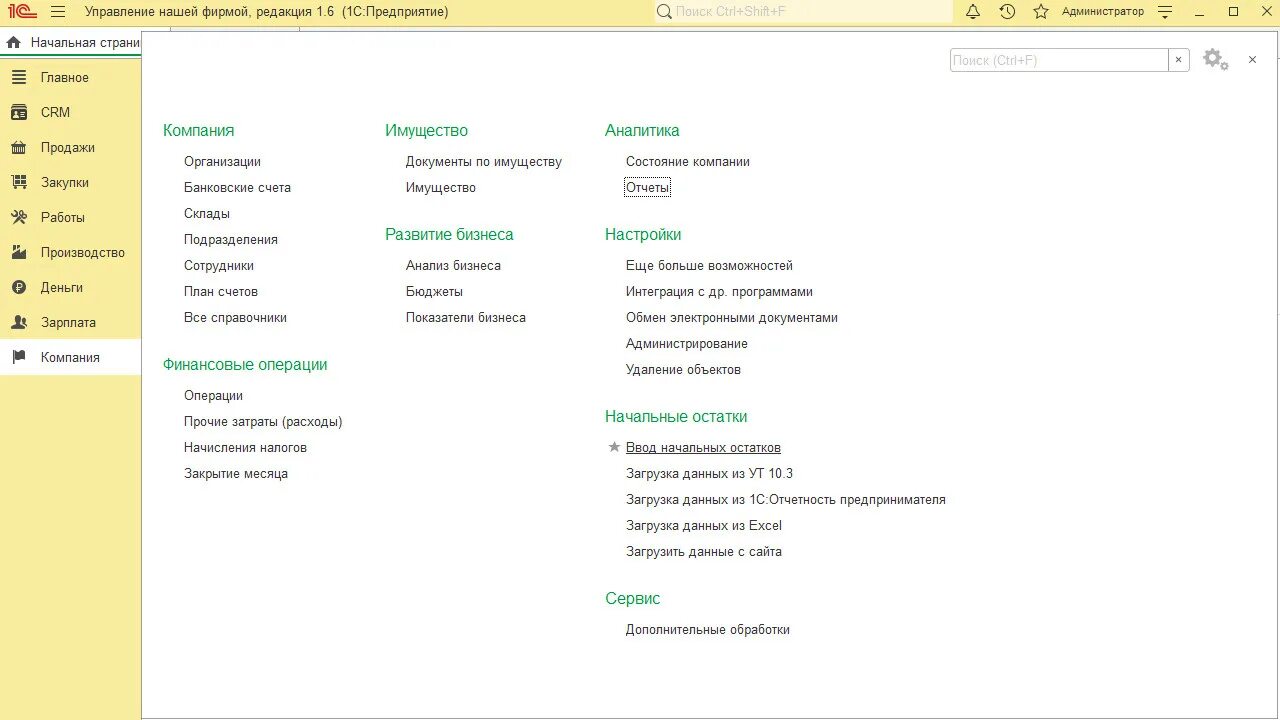Open Анализ бизнеса link

pos(453,265)
